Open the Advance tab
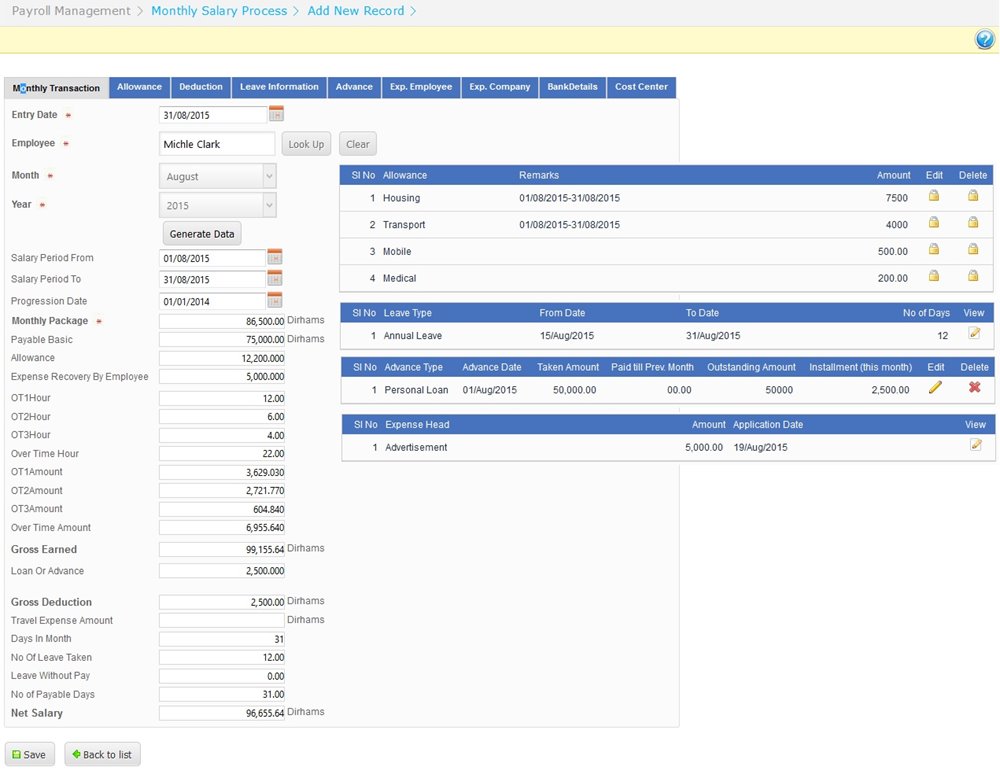 click(354, 87)
